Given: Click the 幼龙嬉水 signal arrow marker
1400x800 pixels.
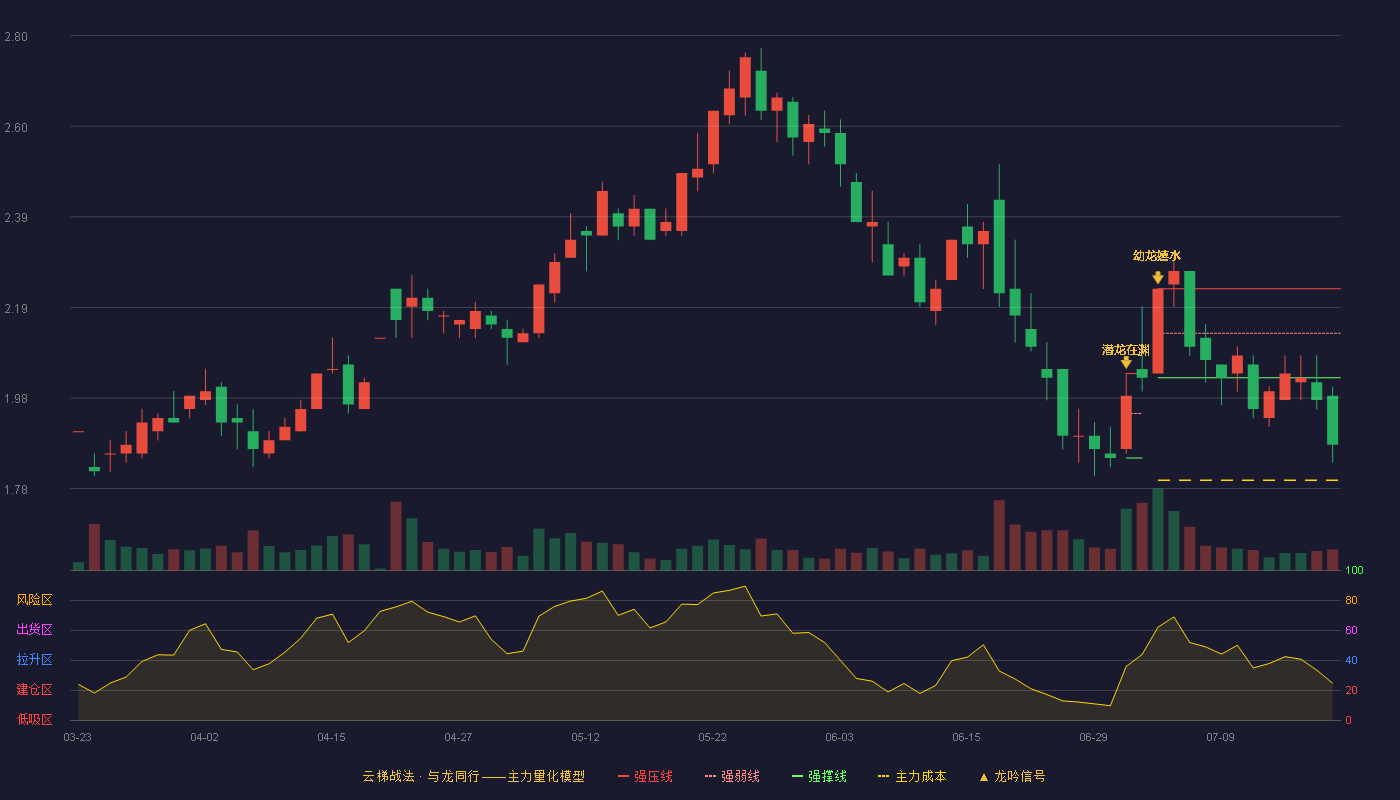Looking at the screenshot, I should (x=1158, y=277).
